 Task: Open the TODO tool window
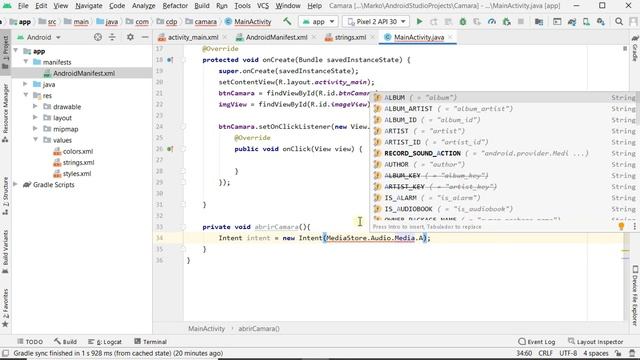click(x=30, y=342)
